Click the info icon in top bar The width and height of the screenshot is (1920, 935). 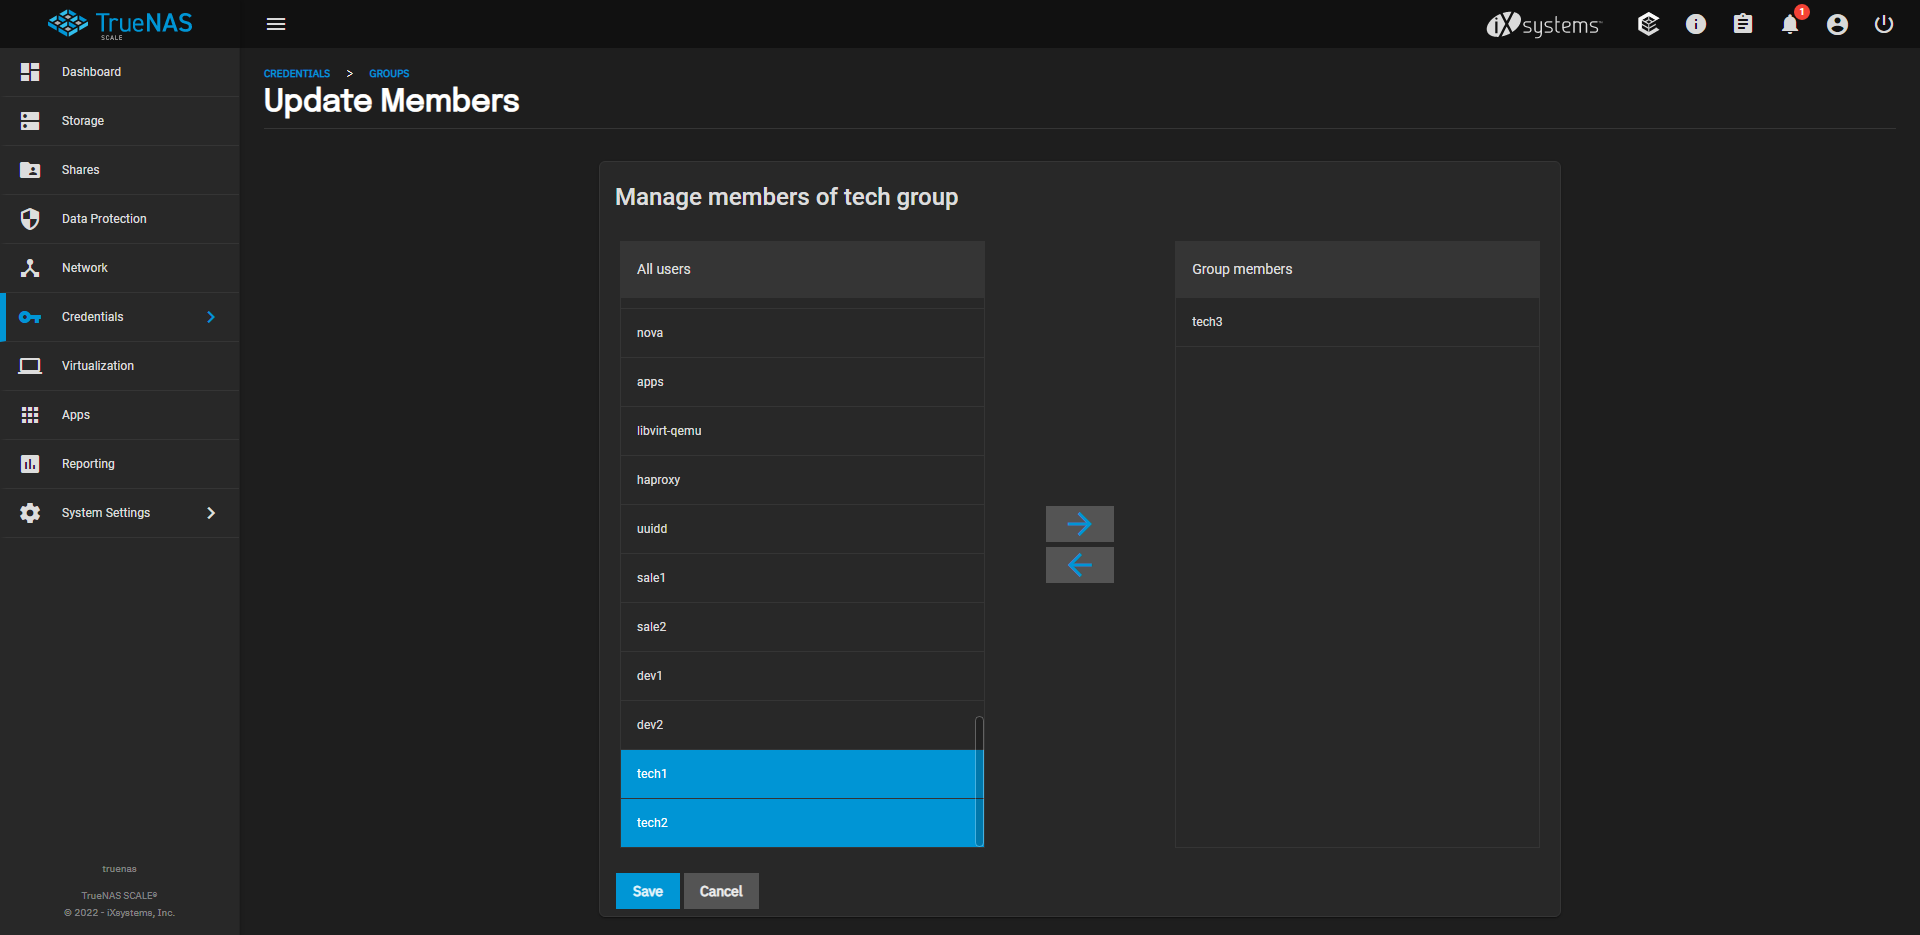coord(1695,24)
